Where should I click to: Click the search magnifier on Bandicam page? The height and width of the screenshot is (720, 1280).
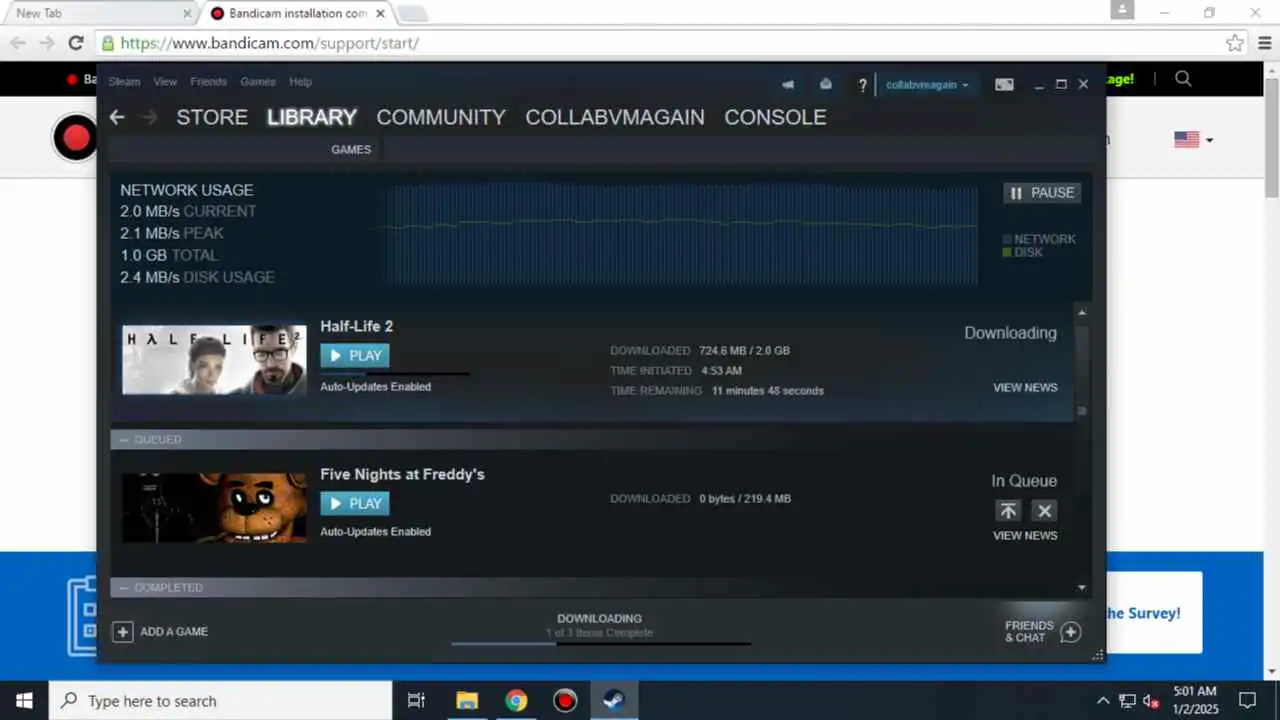(x=1183, y=79)
